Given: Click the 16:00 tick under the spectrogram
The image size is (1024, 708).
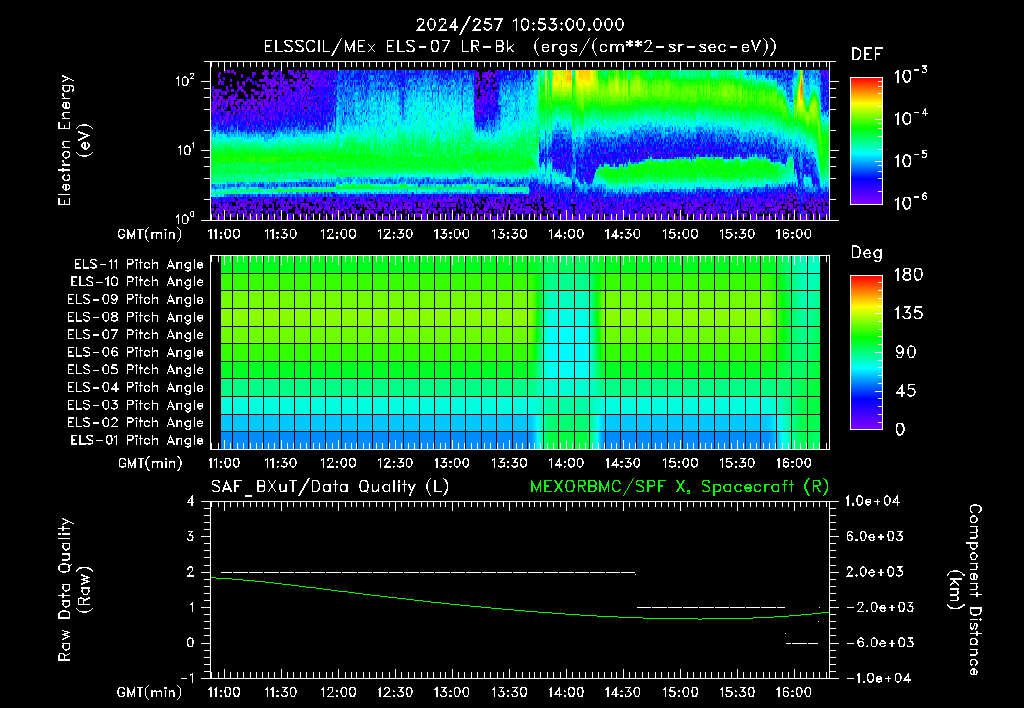Looking at the screenshot, I should click(x=793, y=234).
